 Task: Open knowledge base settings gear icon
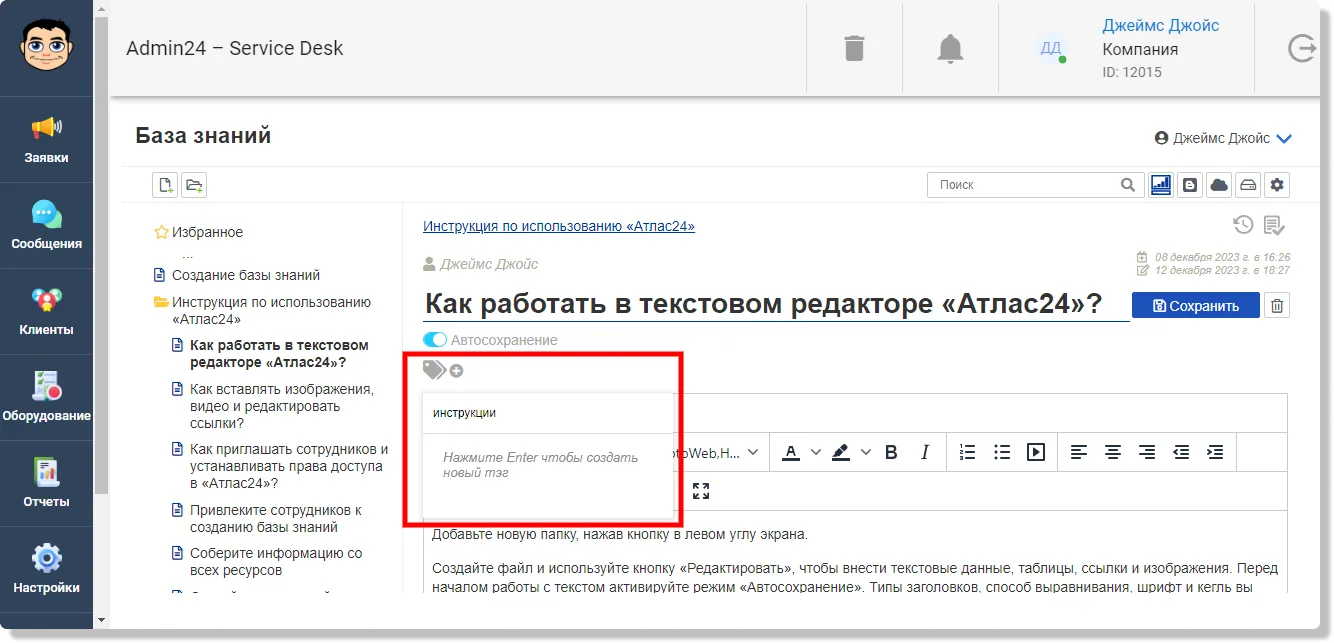[x=1277, y=185]
